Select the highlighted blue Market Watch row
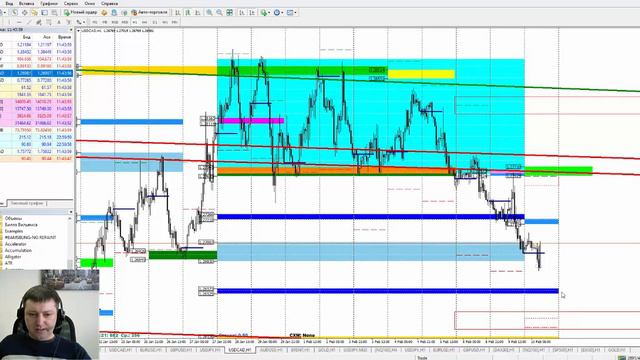 [x=36, y=73]
